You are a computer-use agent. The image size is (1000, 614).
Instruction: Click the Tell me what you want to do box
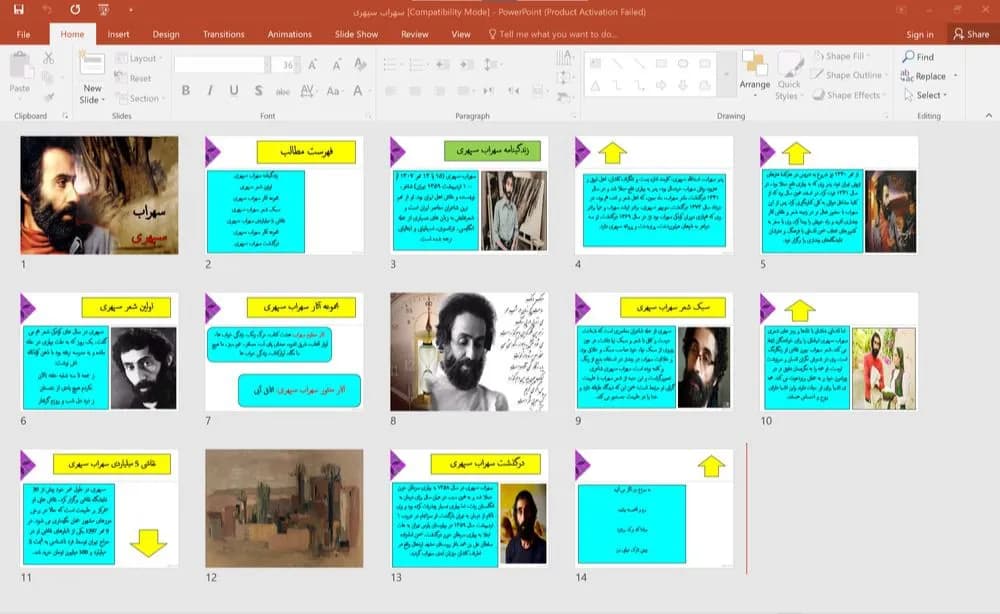(552, 34)
